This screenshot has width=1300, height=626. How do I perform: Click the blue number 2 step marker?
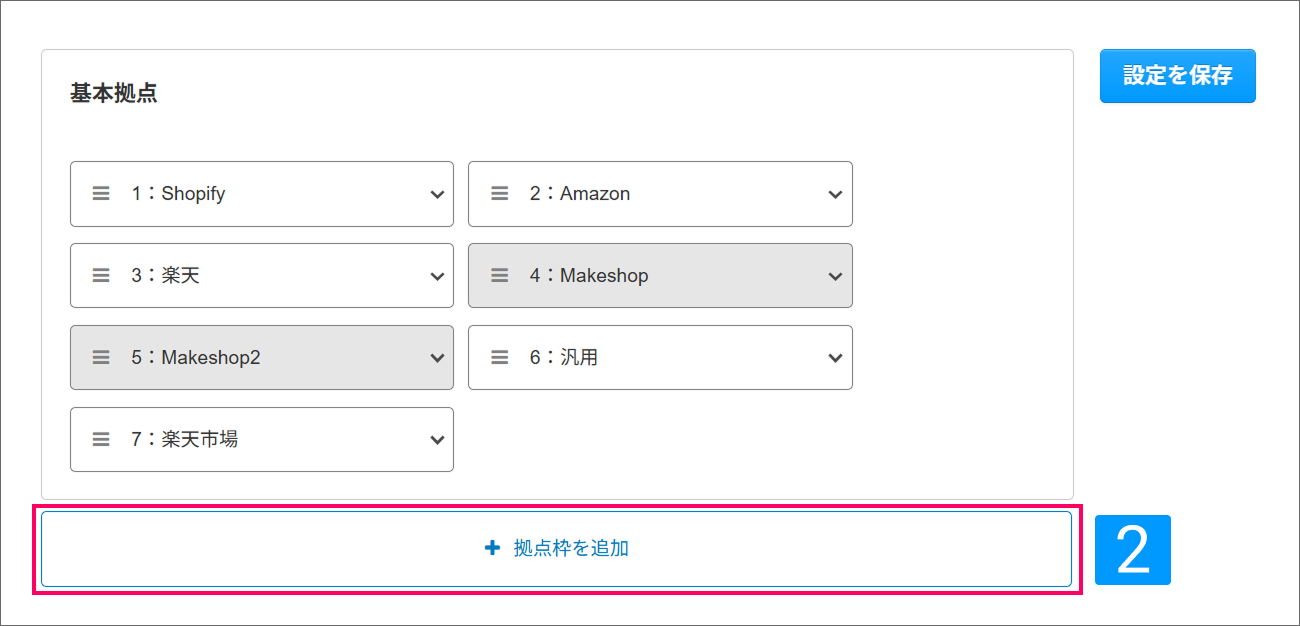pos(1132,549)
